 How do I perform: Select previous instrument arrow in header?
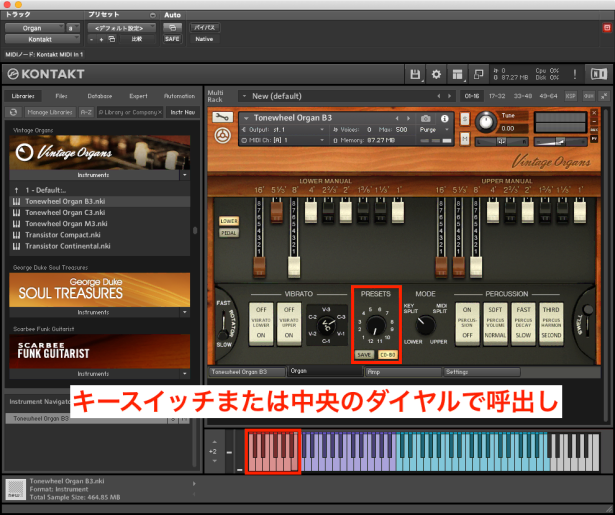coord(397,118)
